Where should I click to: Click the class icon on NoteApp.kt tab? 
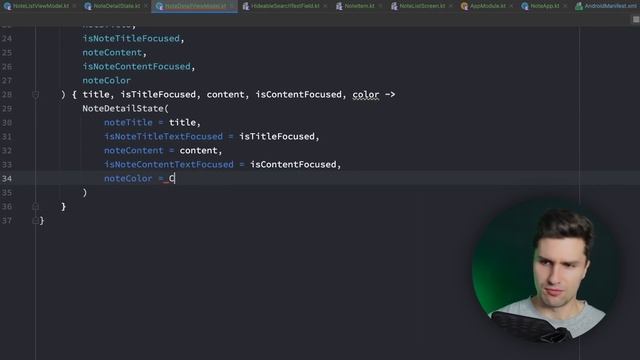coord(525,6)
